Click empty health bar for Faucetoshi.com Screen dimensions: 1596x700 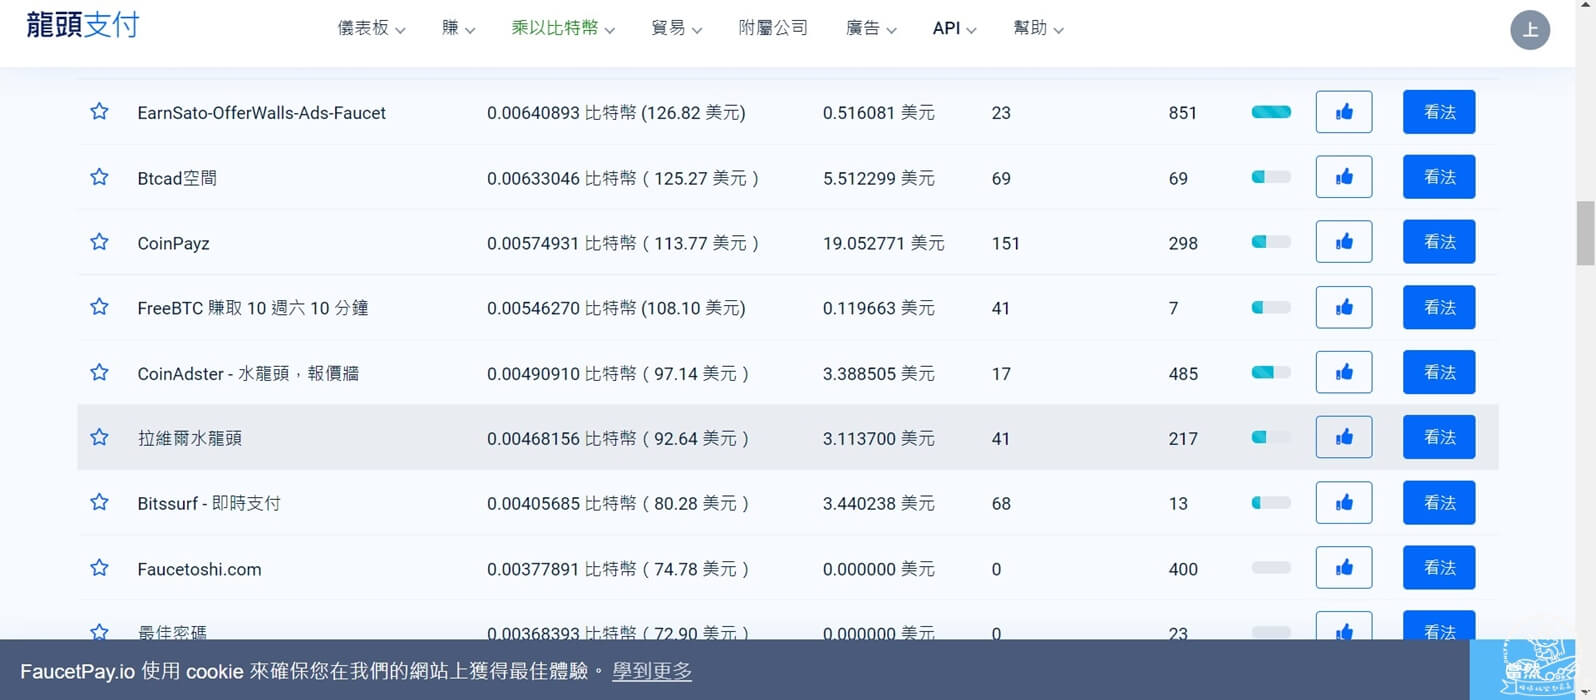pyautogui.click(x=1271, y=568)
